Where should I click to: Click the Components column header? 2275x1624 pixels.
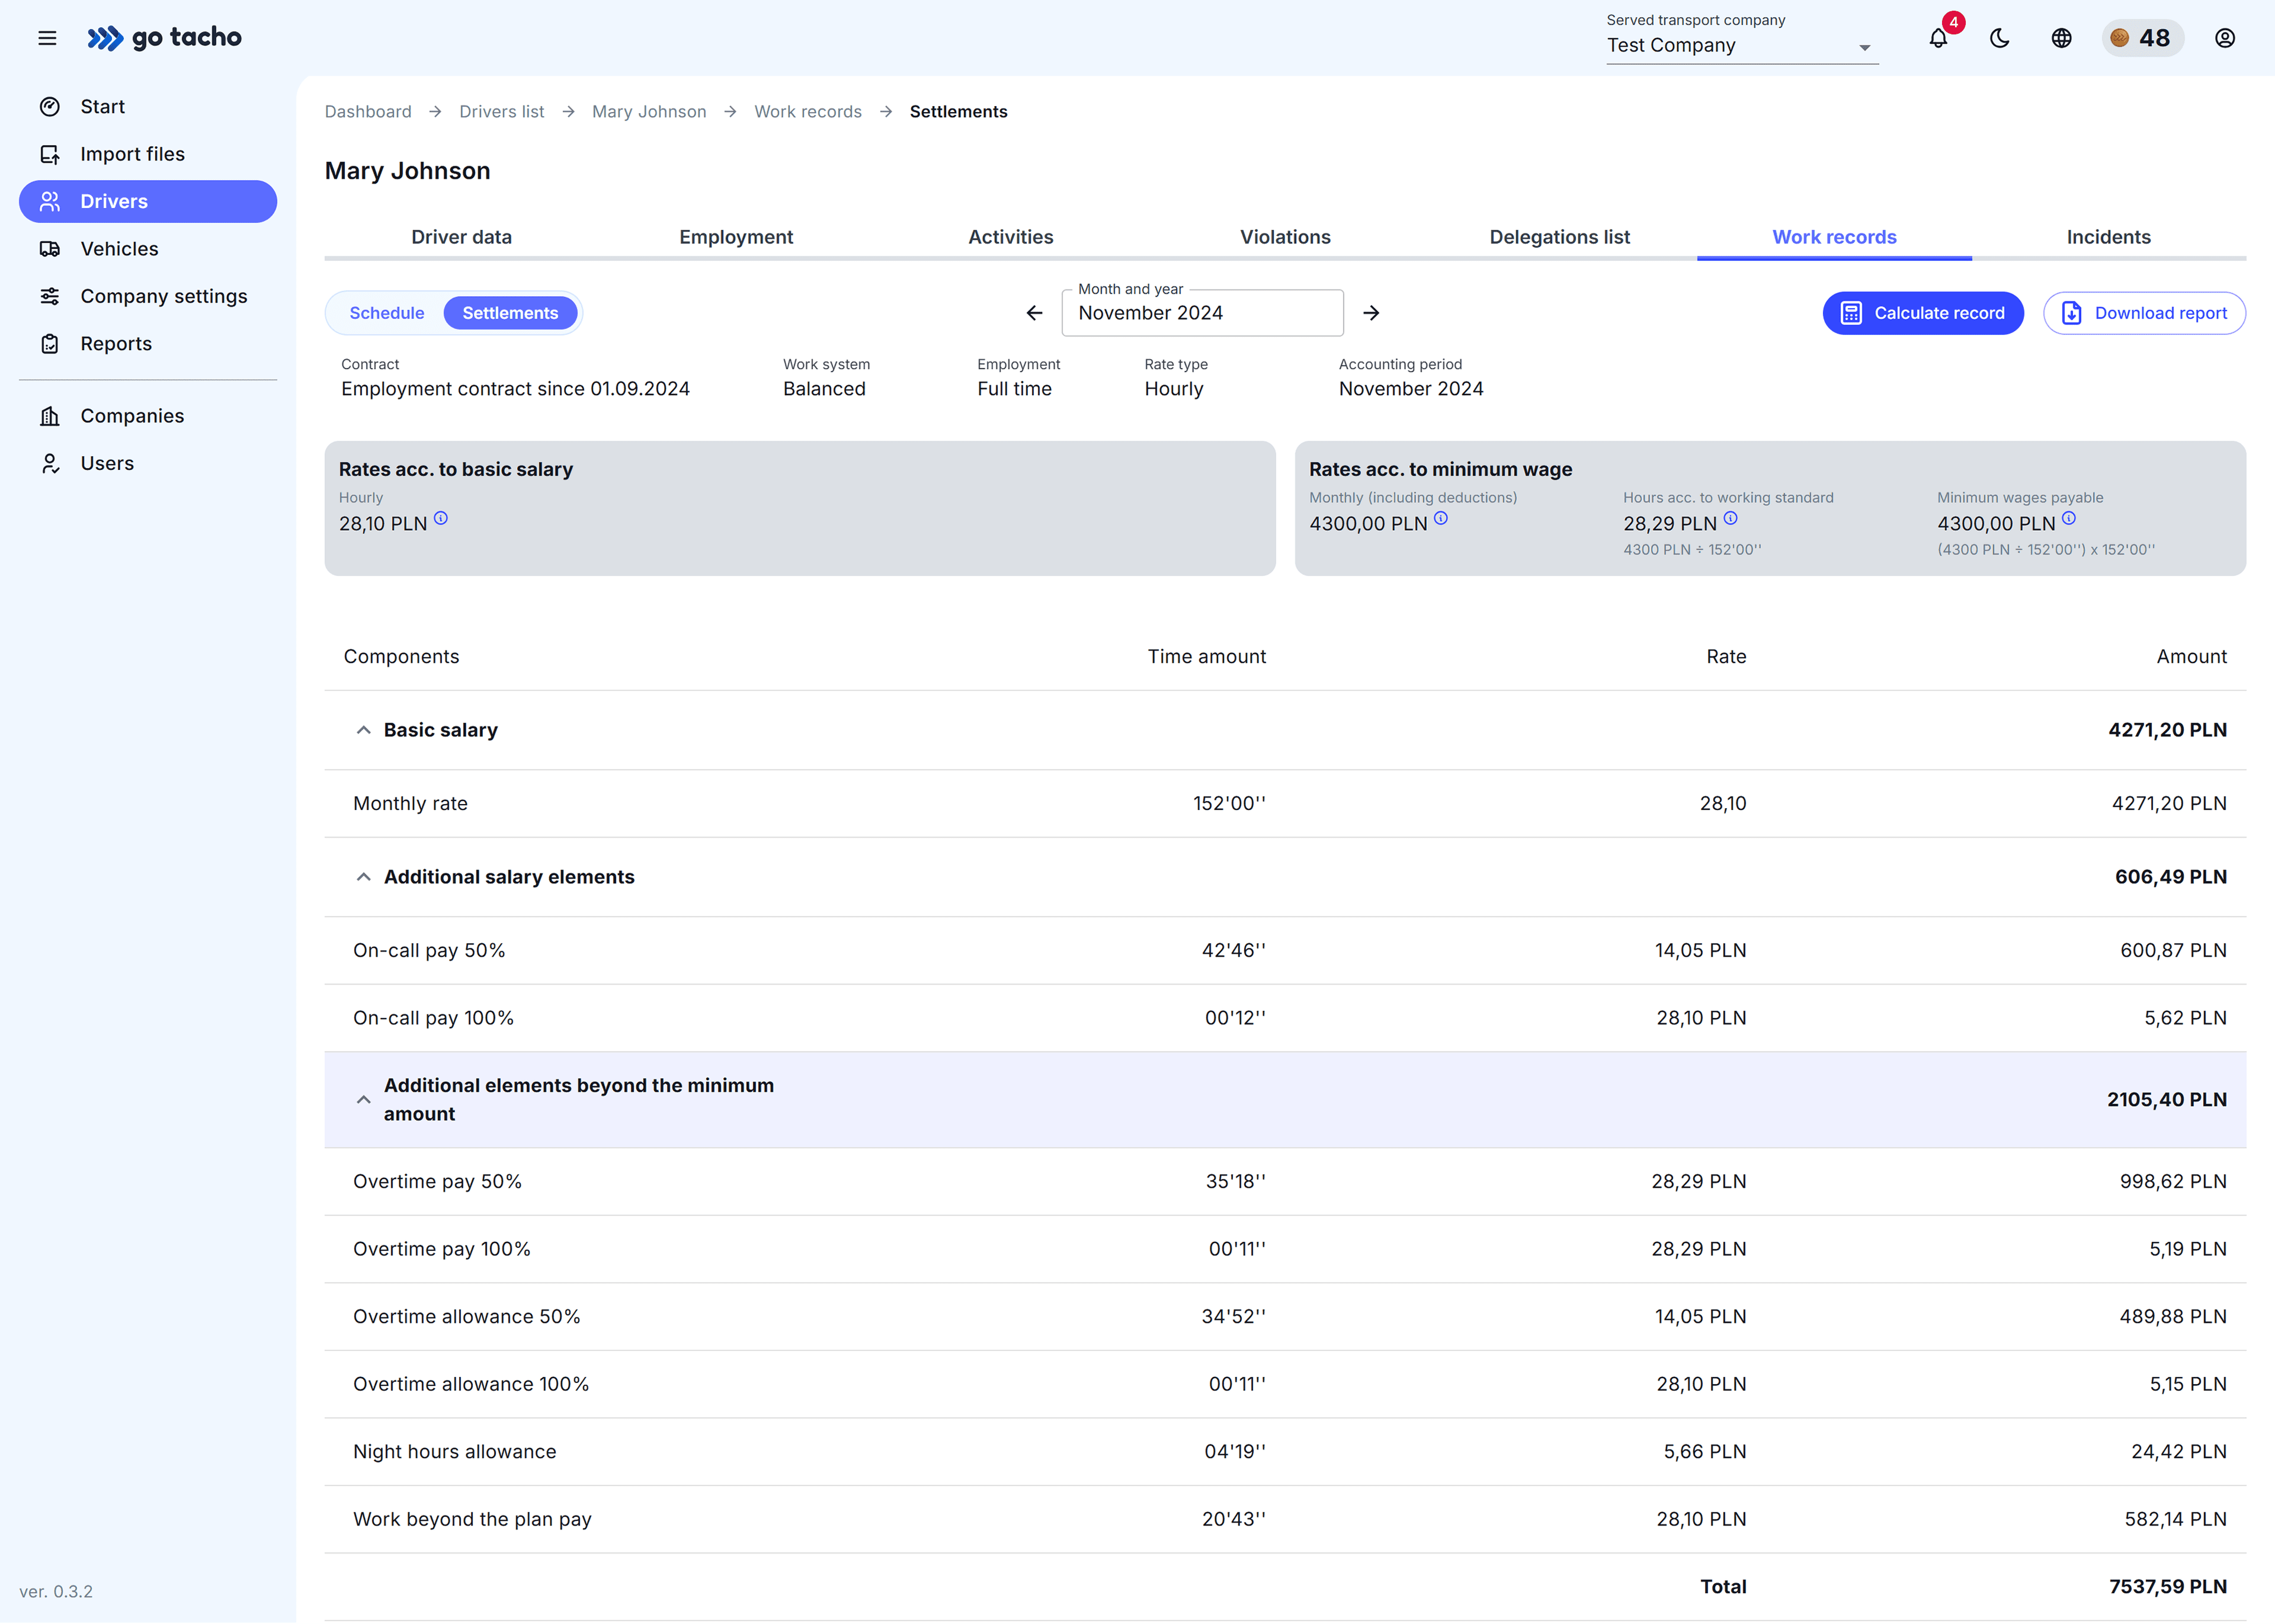(x=401, y=657)
